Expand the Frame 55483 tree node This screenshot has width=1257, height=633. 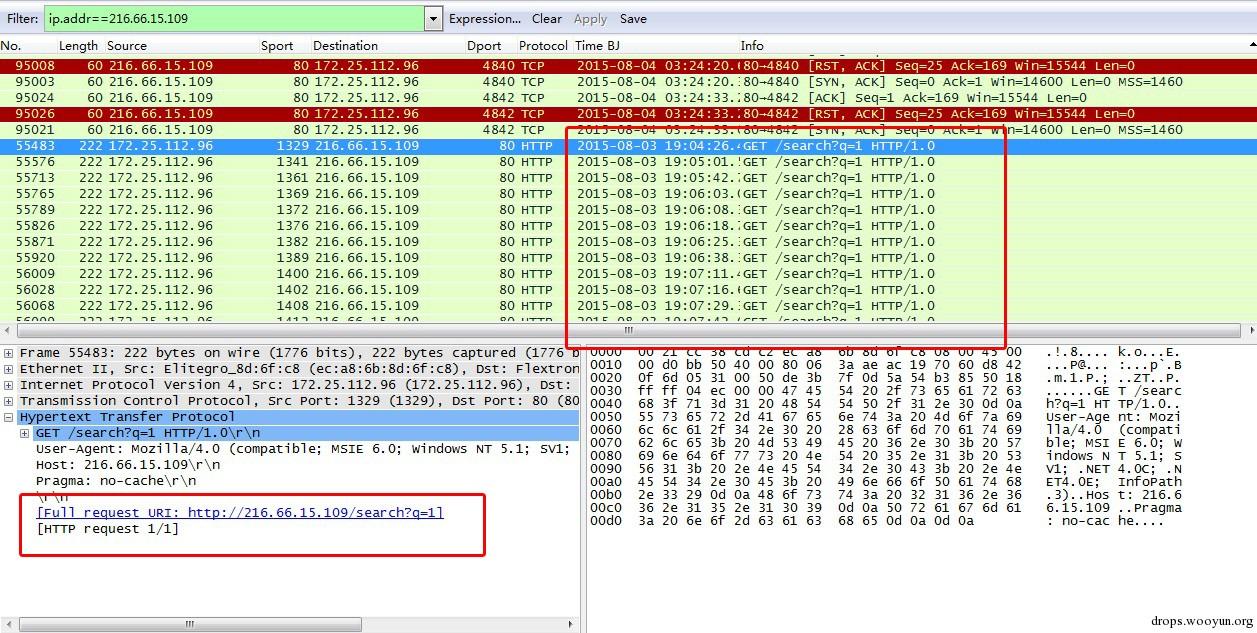(9, 353)
